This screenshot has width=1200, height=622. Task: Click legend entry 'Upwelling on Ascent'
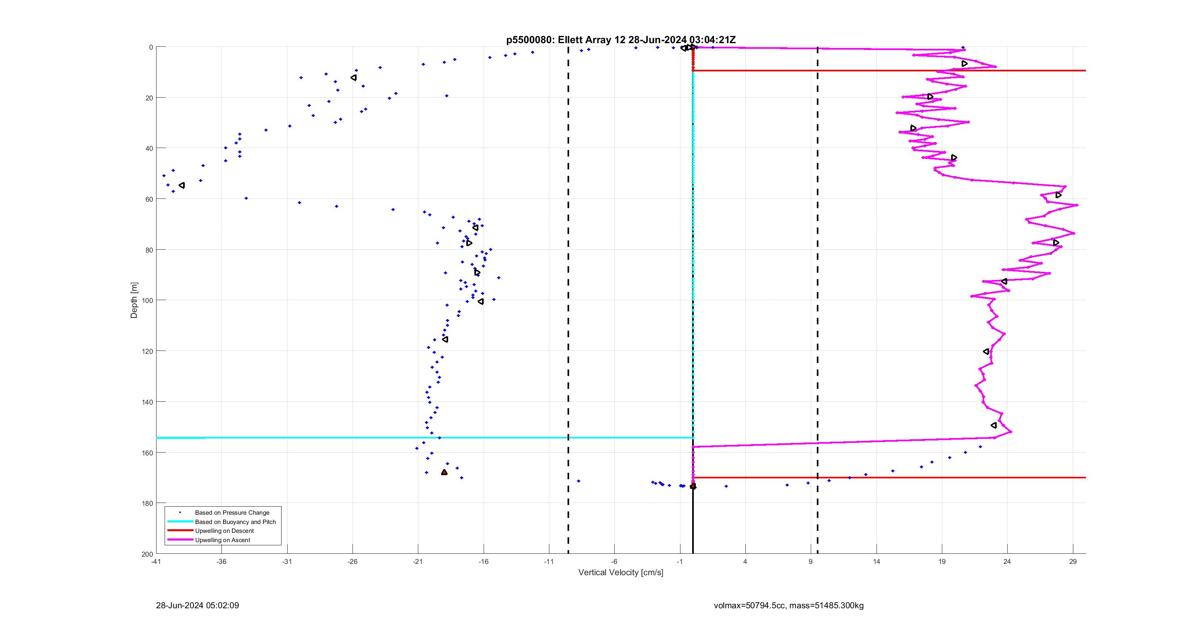click(223, 540)
